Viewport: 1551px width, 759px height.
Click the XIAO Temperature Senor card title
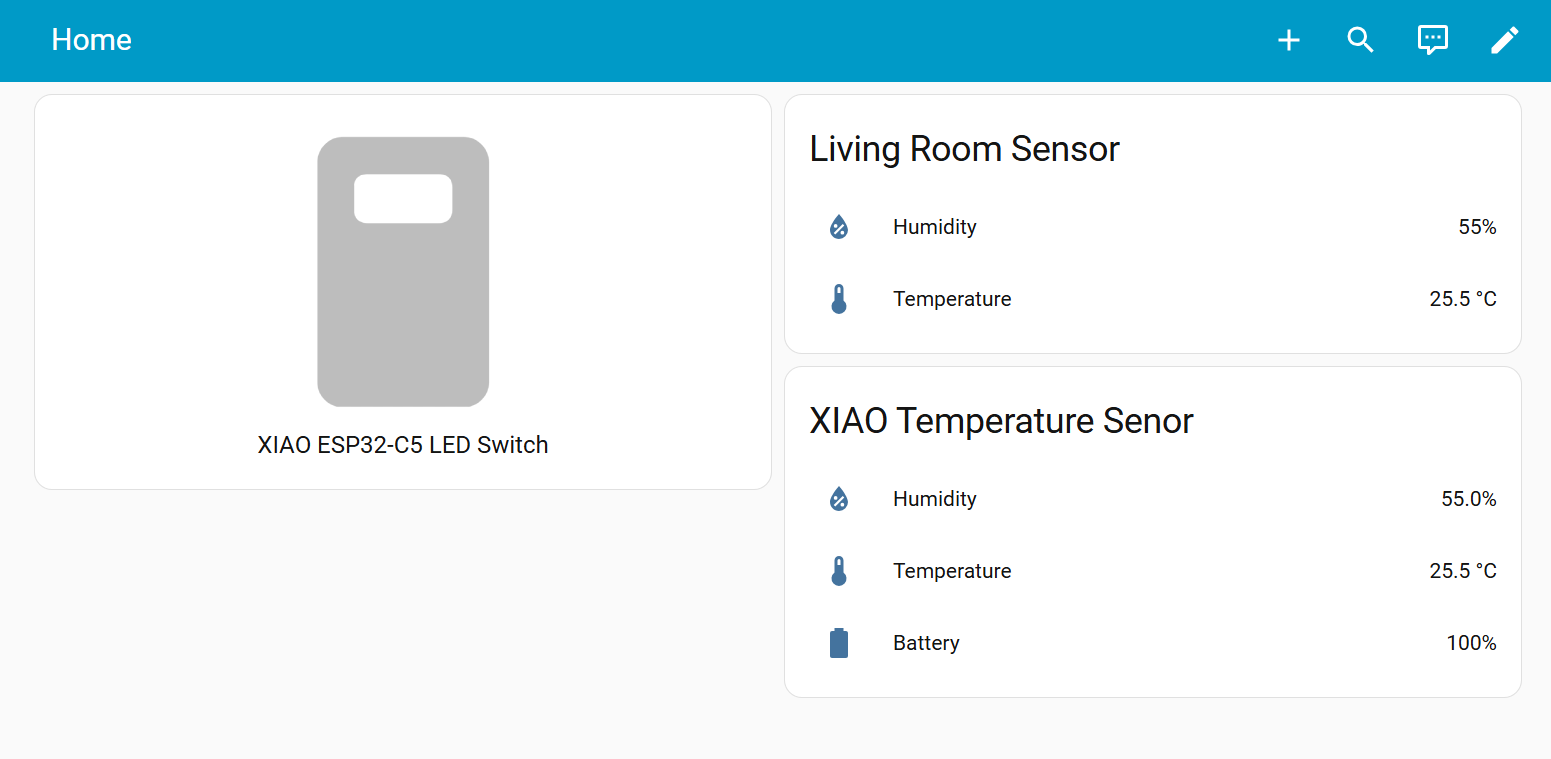(1001, 421)
